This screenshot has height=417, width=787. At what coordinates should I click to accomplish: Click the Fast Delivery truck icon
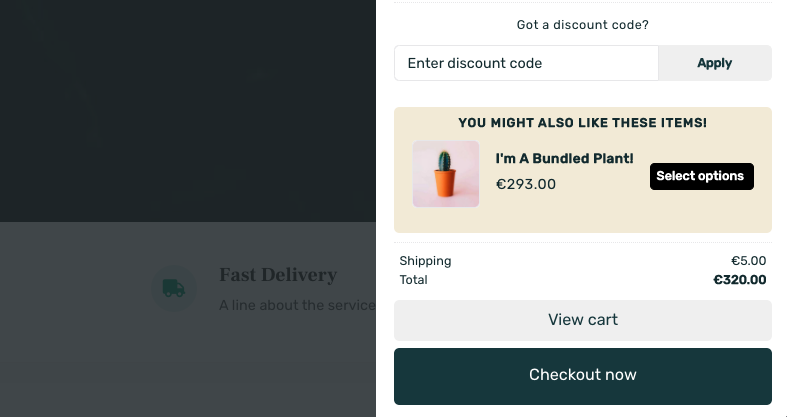tap(174, 289)
